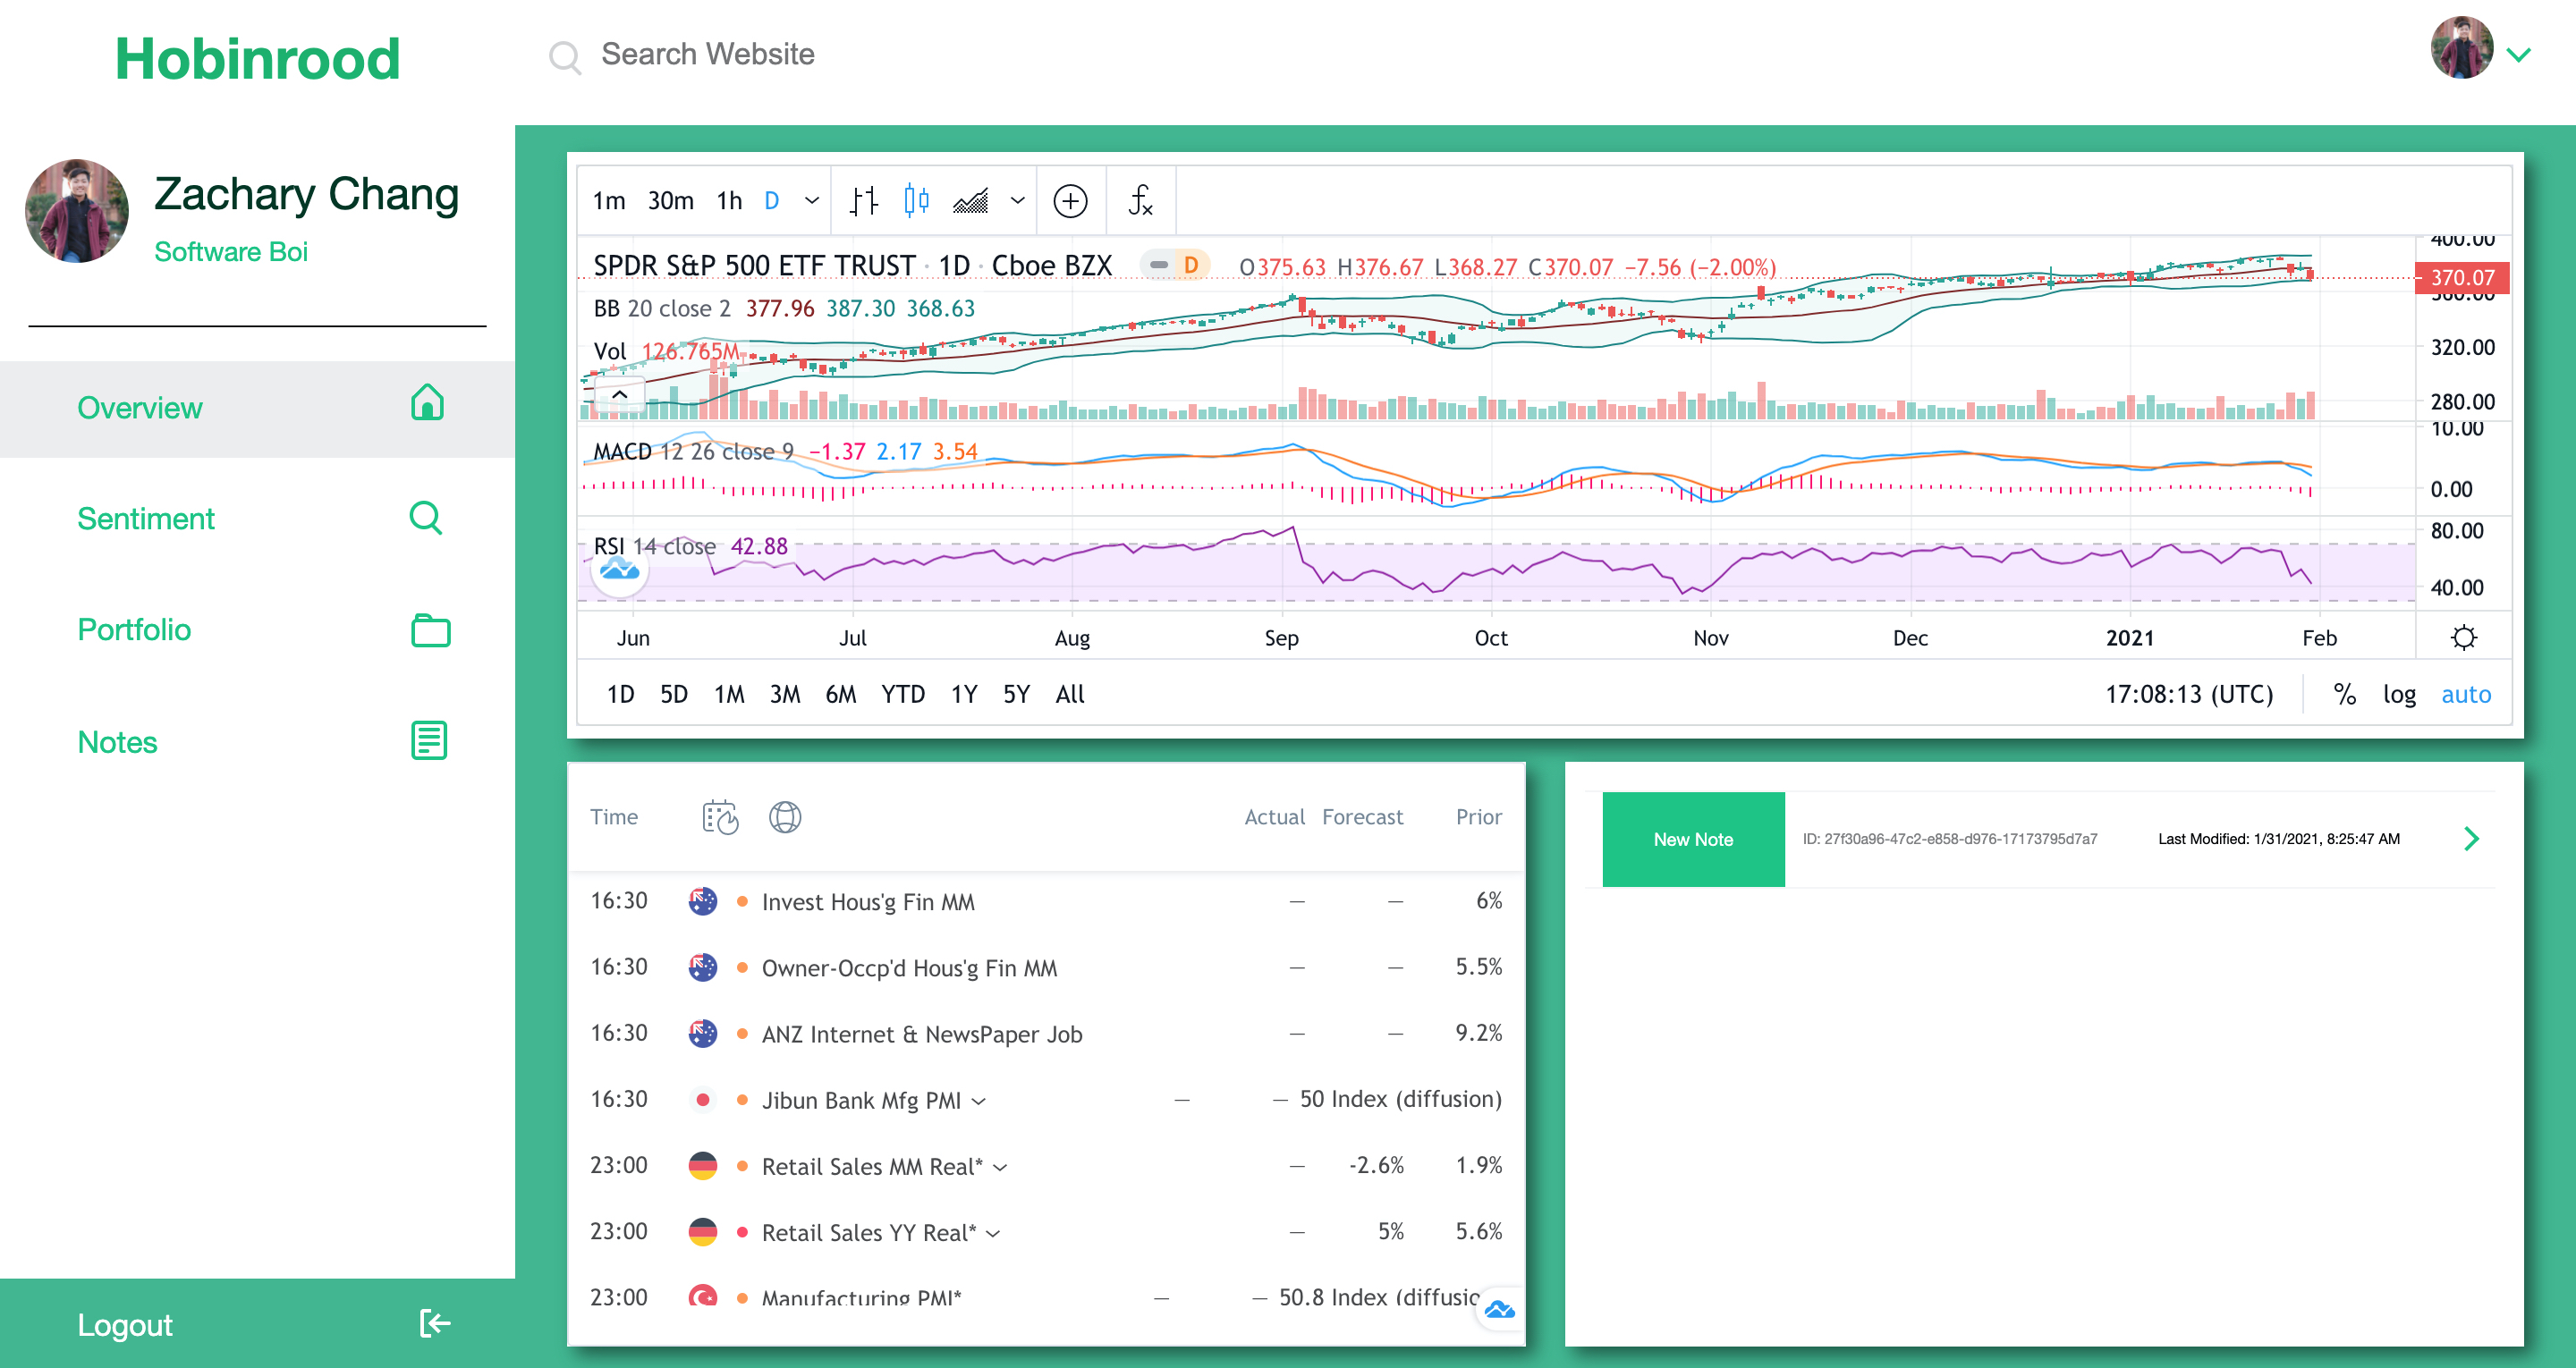Open the New Note entry
Image resolution: width=2576 pixels, height=1368 pixels.
pos(1692,839)
